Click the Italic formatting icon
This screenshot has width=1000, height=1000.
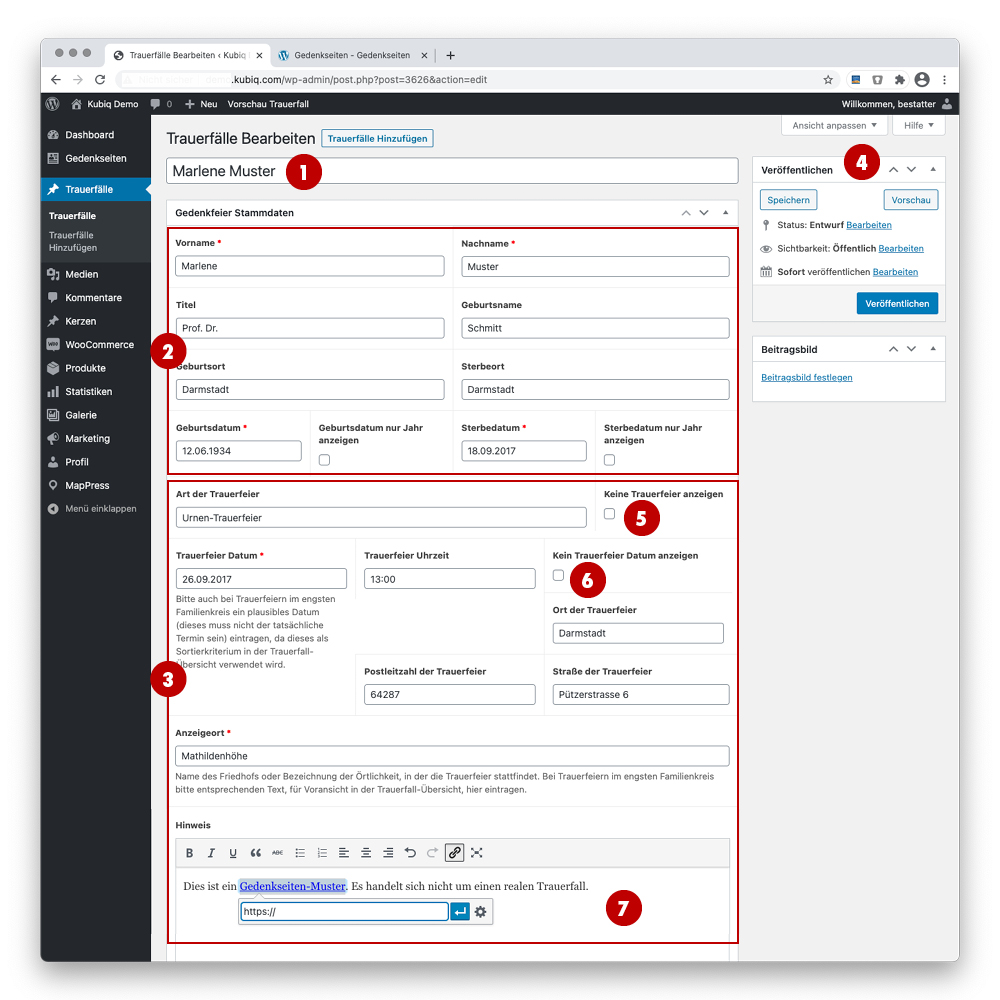coord(211,853)
